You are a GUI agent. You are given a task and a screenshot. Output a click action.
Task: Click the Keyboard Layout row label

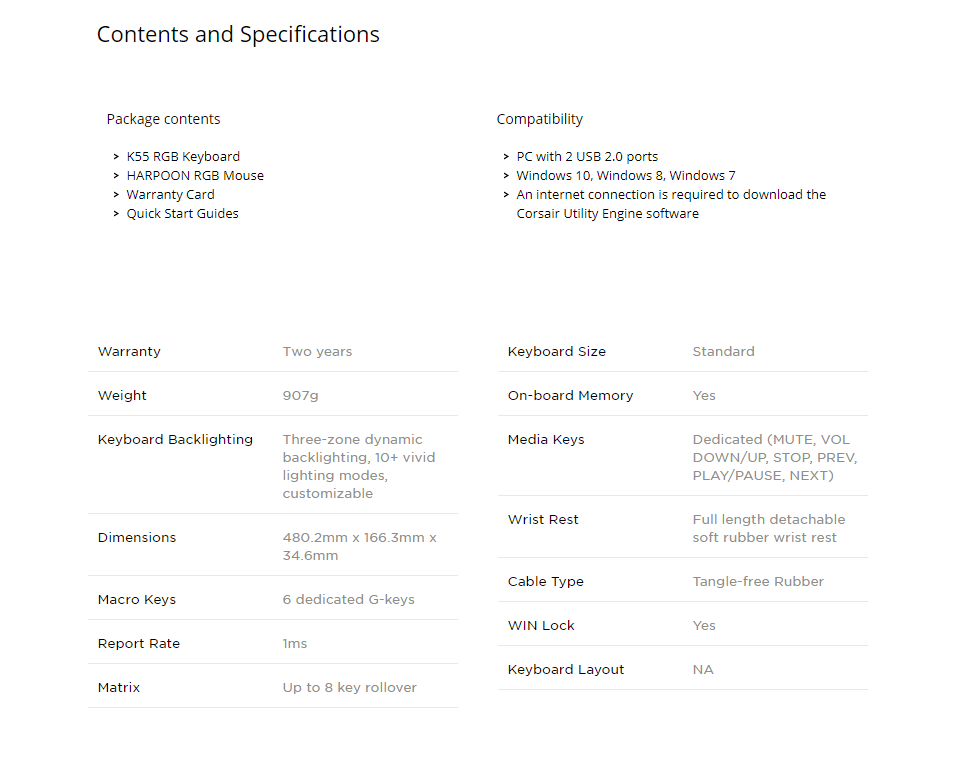pos(566,670)
